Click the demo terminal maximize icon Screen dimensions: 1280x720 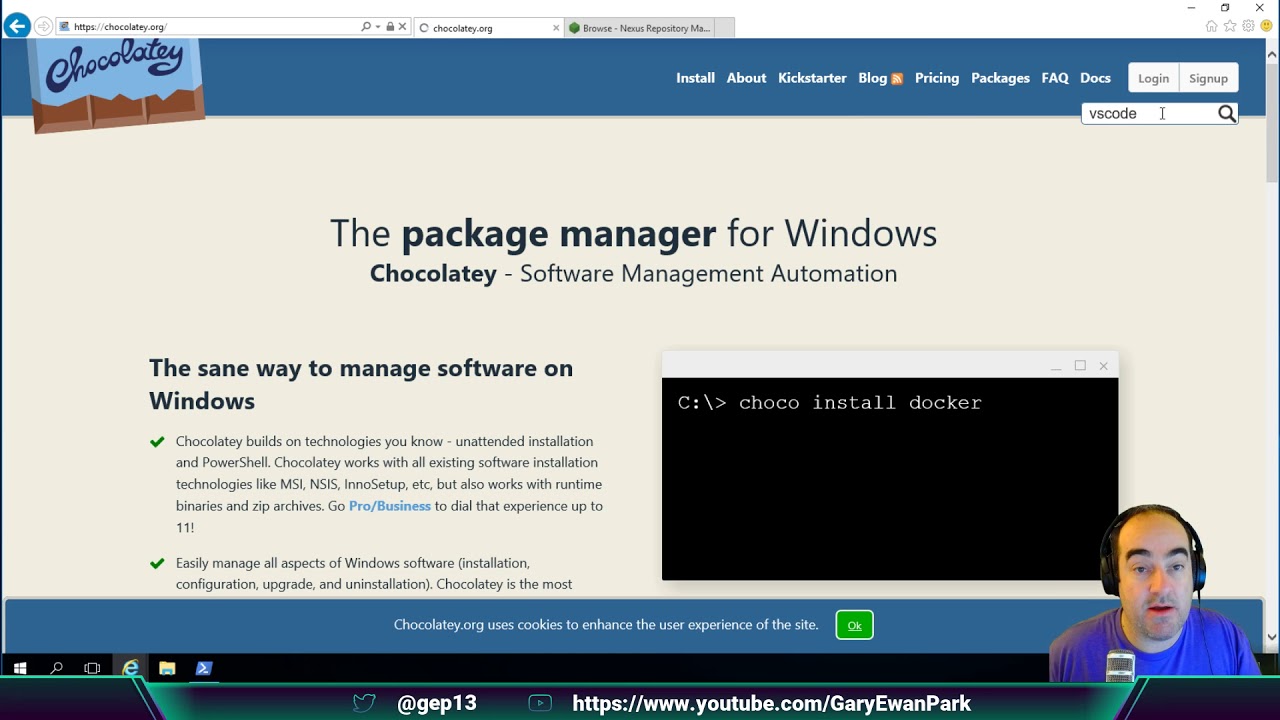coord(1080,366)
